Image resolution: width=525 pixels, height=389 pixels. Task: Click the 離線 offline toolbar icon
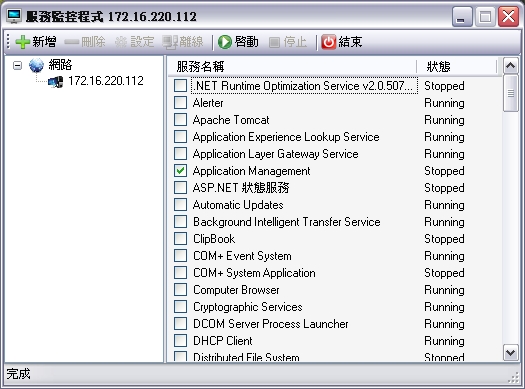point(170,42)
